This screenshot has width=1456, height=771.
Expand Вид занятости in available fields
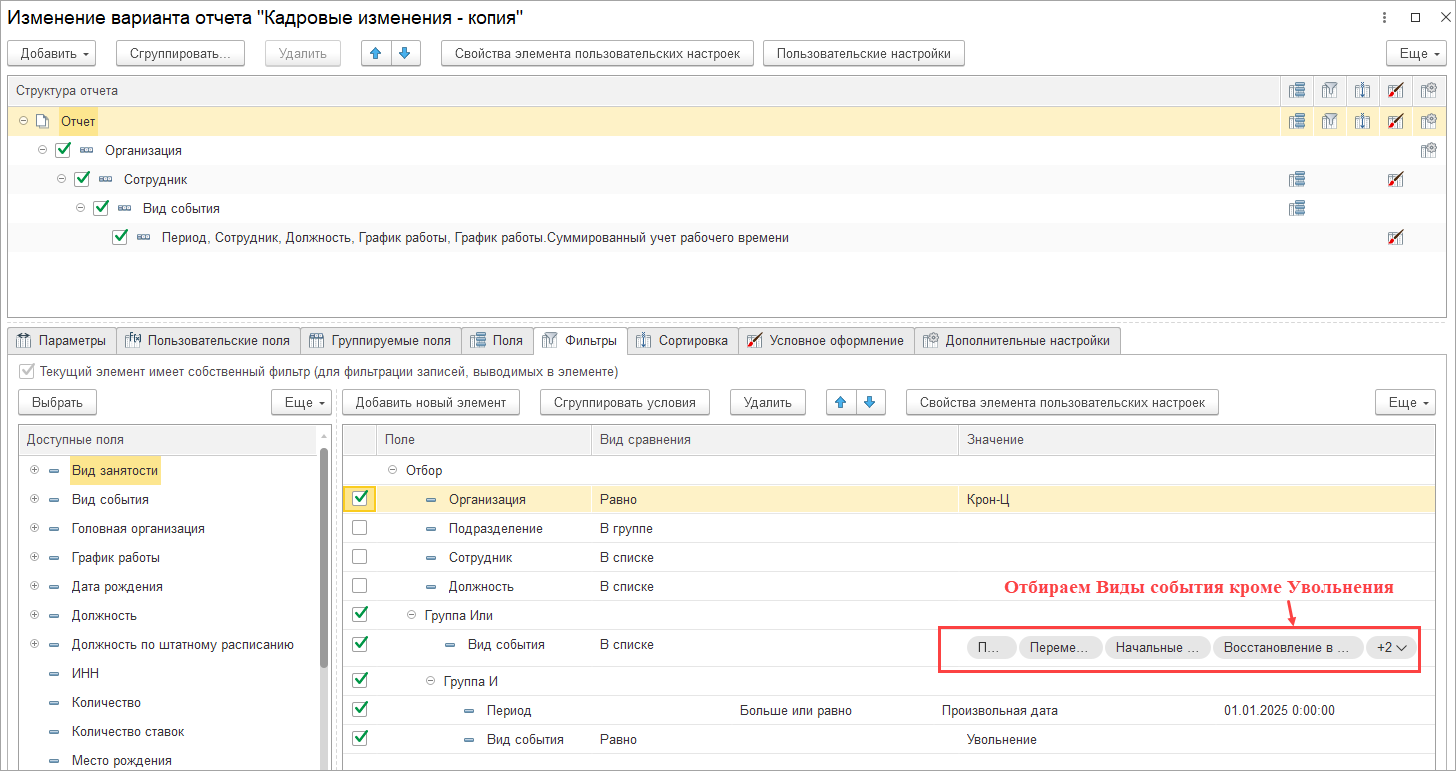34,470
